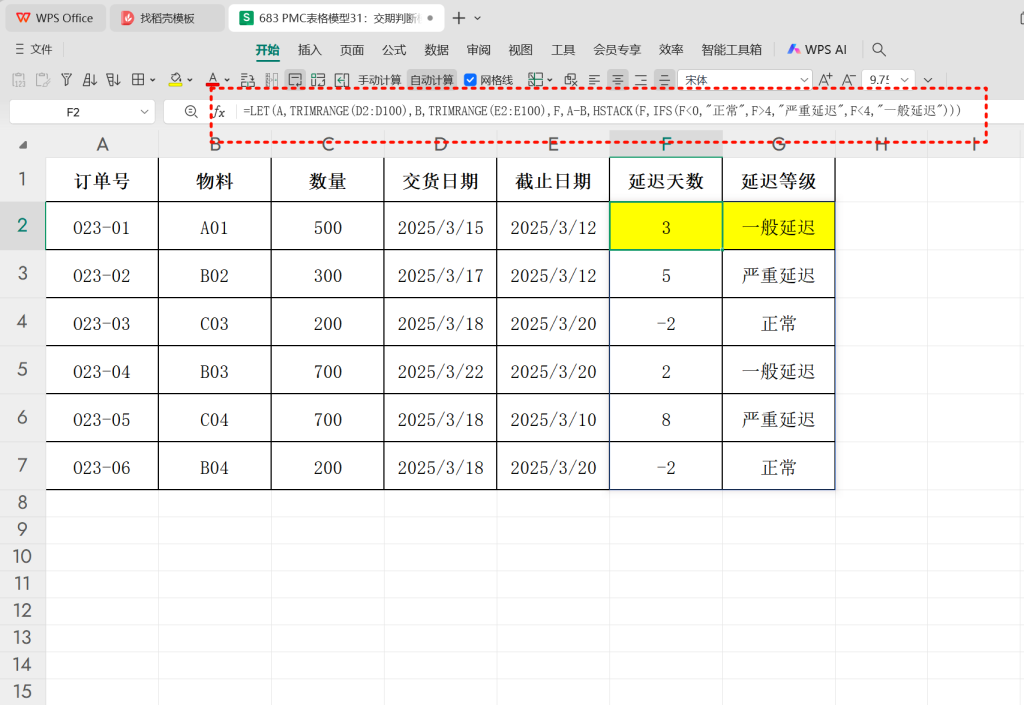Increase font size with A+ icon
Viewport: 1024px width, 705px height.
pos(825,80)
